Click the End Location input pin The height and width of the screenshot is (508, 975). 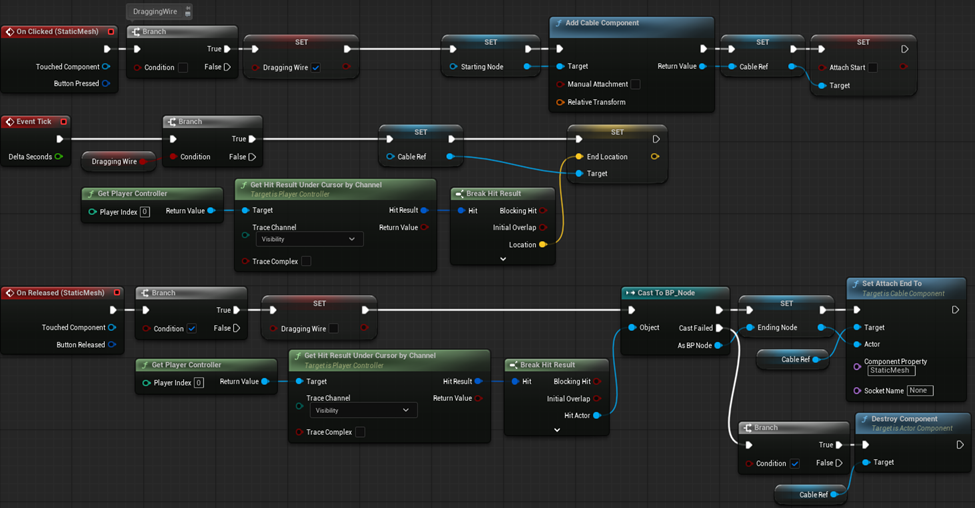pos(579,157)
